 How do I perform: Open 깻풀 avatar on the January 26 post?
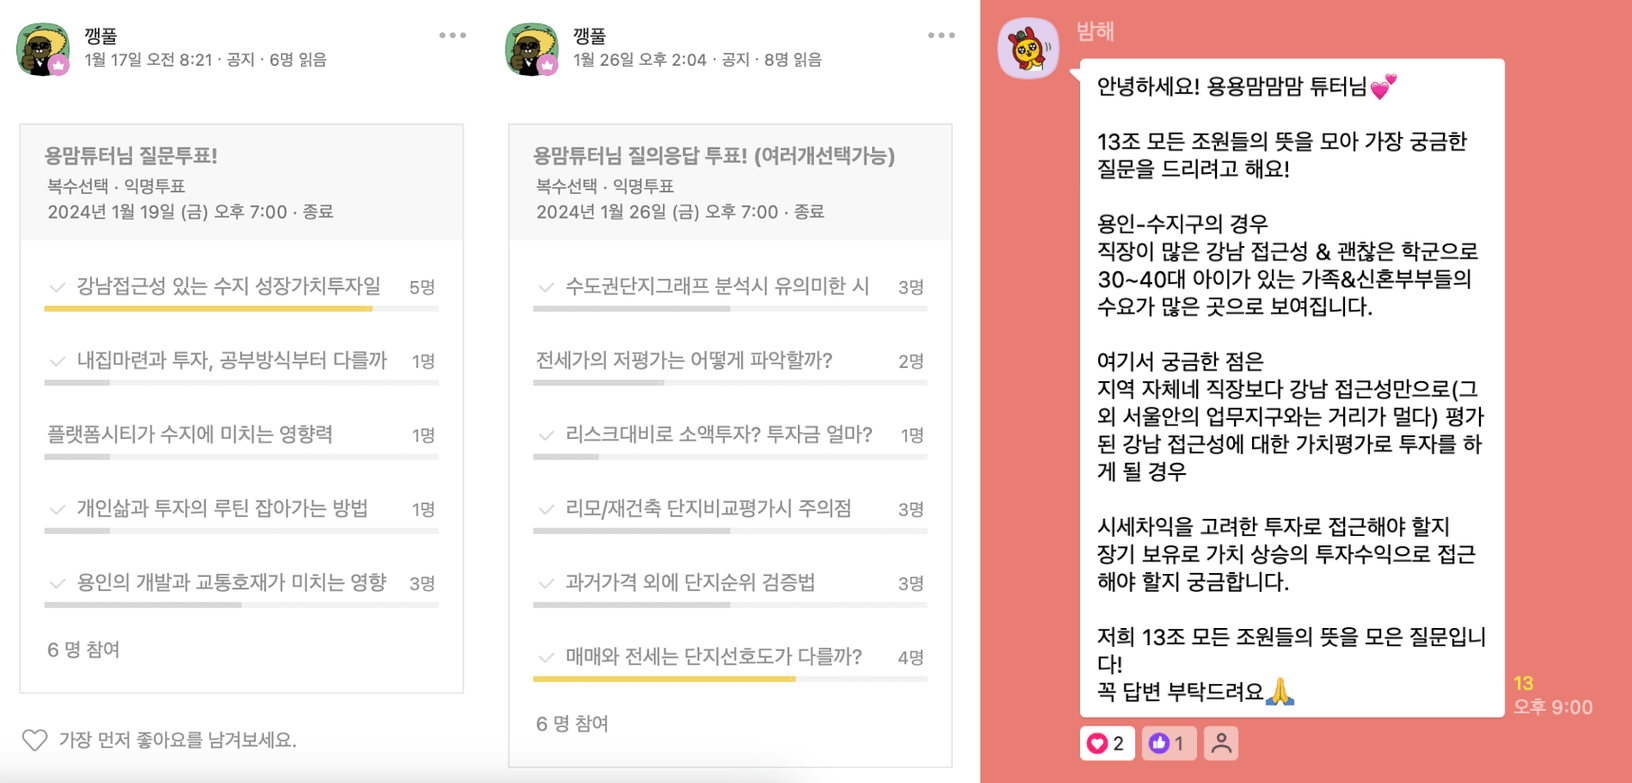531,48
